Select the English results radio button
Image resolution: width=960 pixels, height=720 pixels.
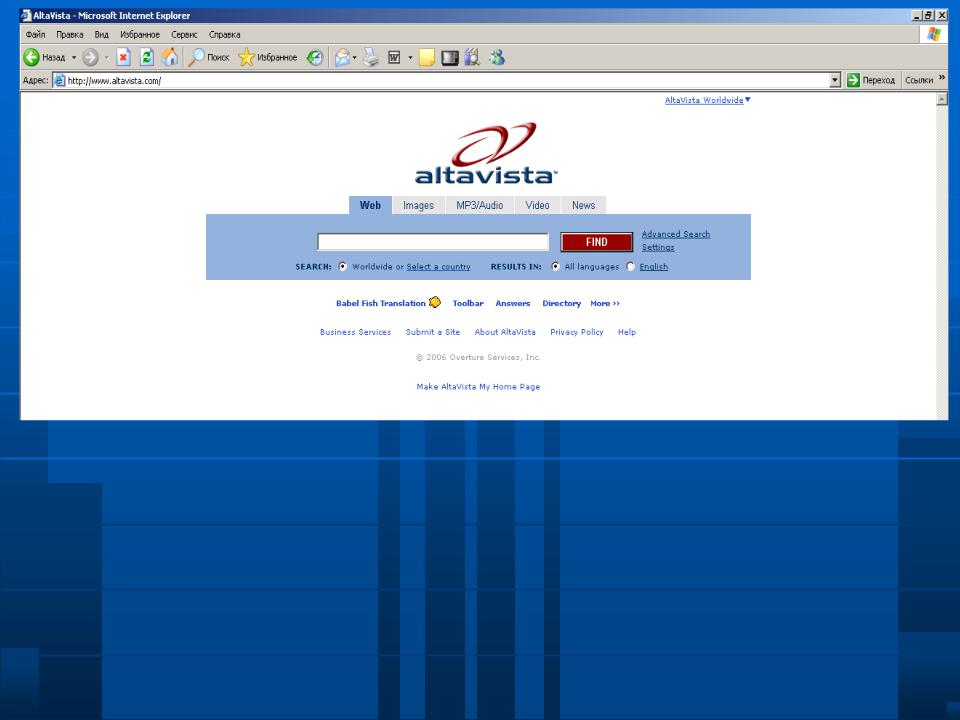(x=631, y=266)
